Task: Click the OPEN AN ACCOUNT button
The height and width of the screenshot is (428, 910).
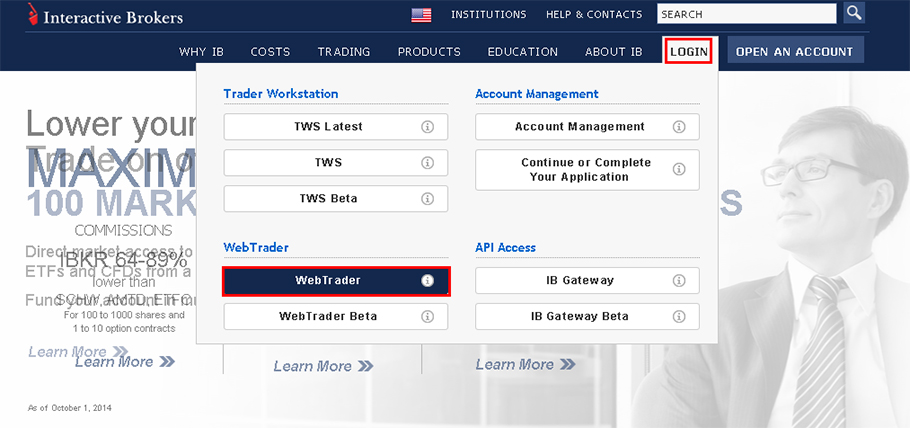Action: coord(795,50)
